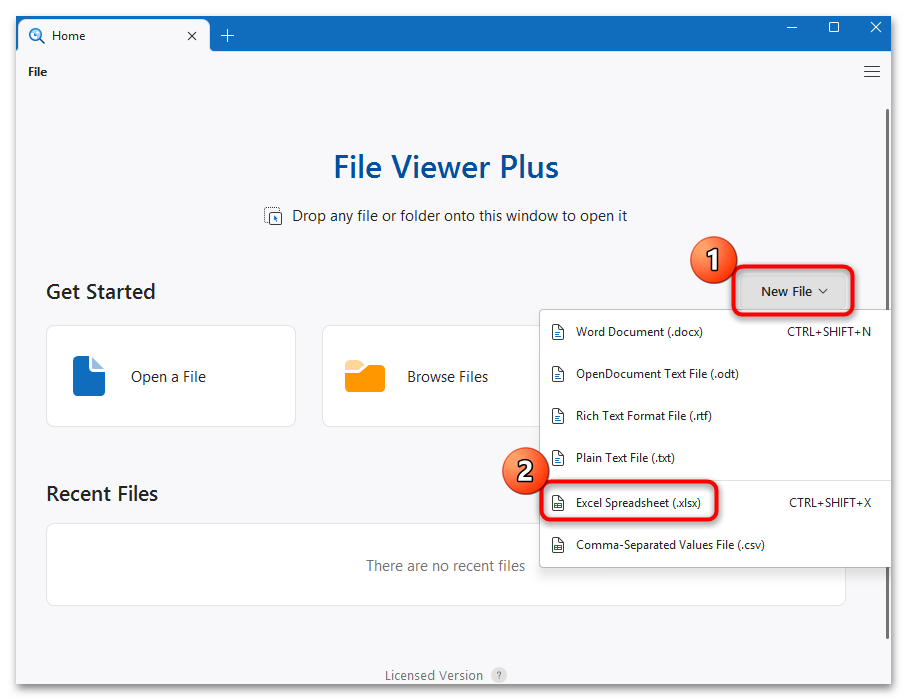The height and width of the screenshot is (700, 907).
Task: Click the green Excel Spreadsheet icon
Action: (x=558, y=502)
